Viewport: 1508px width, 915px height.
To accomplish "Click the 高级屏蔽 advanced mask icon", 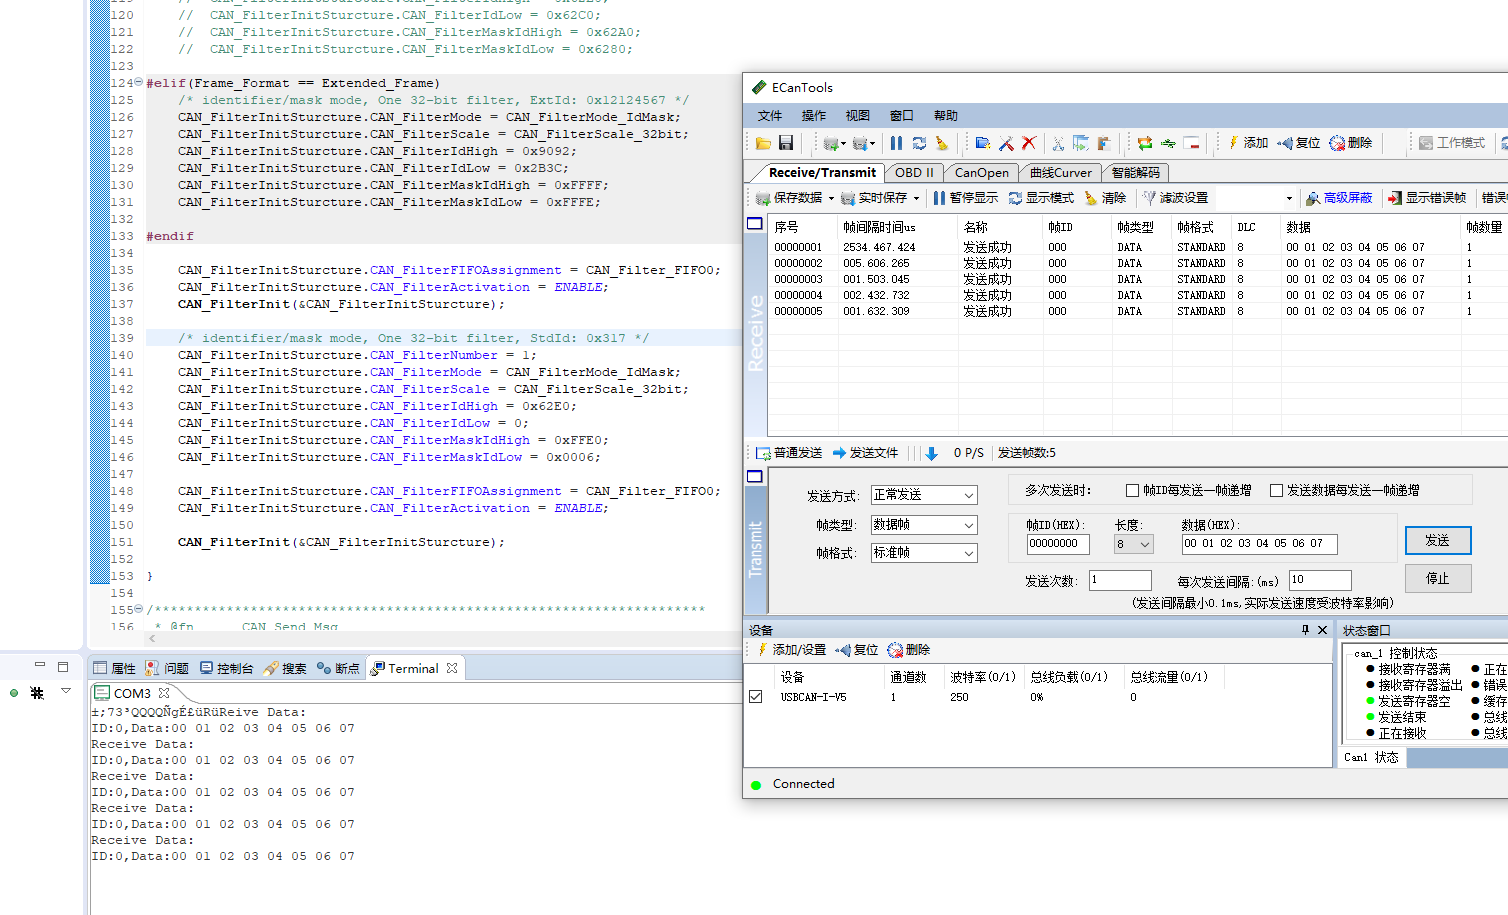I will 1313,198.
